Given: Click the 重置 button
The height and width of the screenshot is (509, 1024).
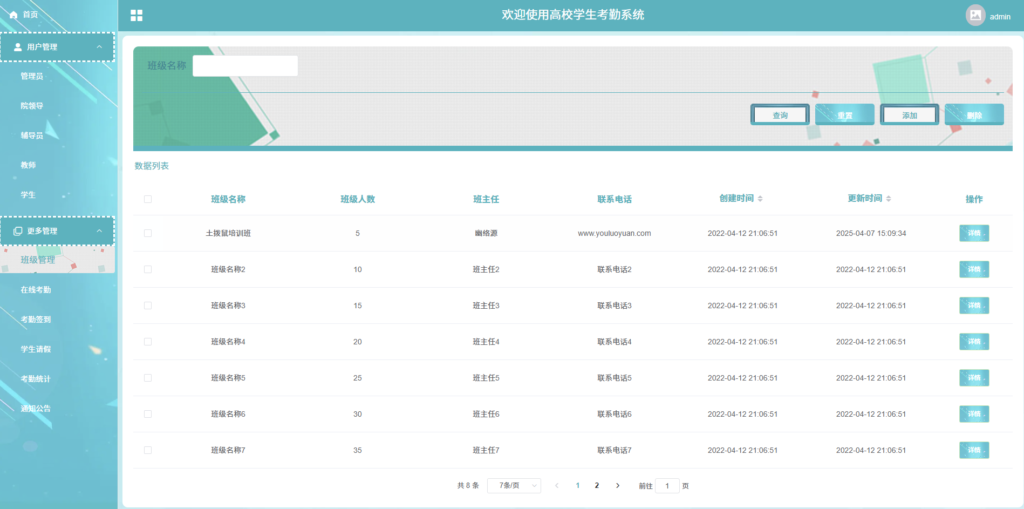Looking at the screenshot, I should tap(844, 115).
